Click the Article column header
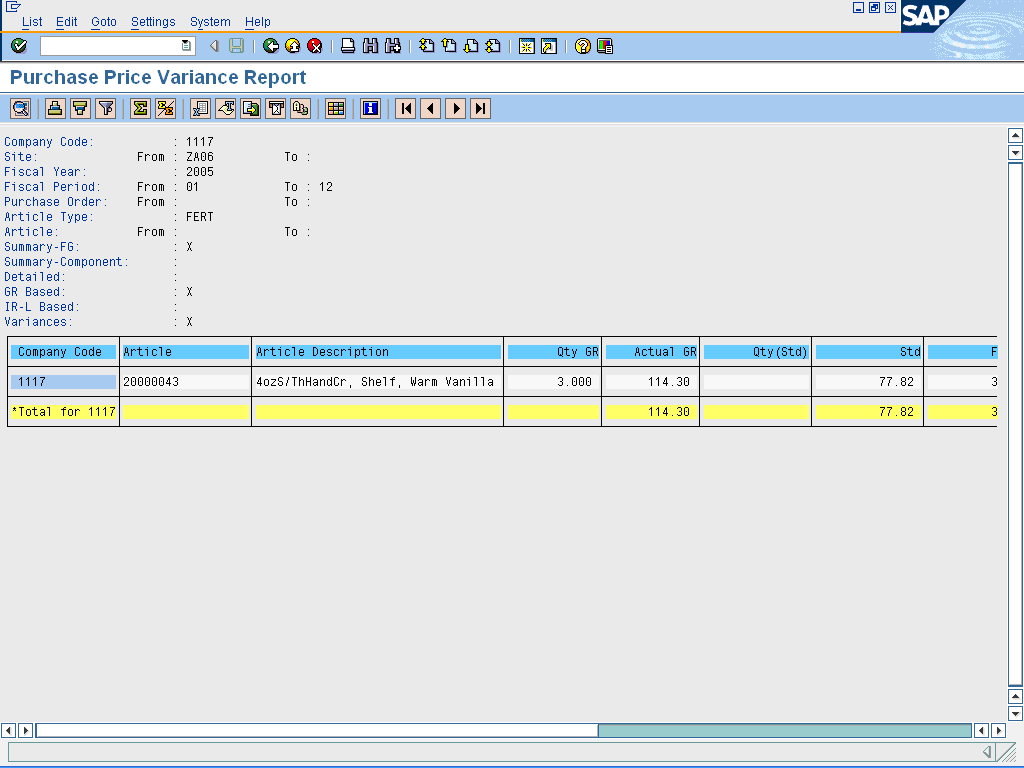This screenshot has width=1024, height=768. [185, 352]
